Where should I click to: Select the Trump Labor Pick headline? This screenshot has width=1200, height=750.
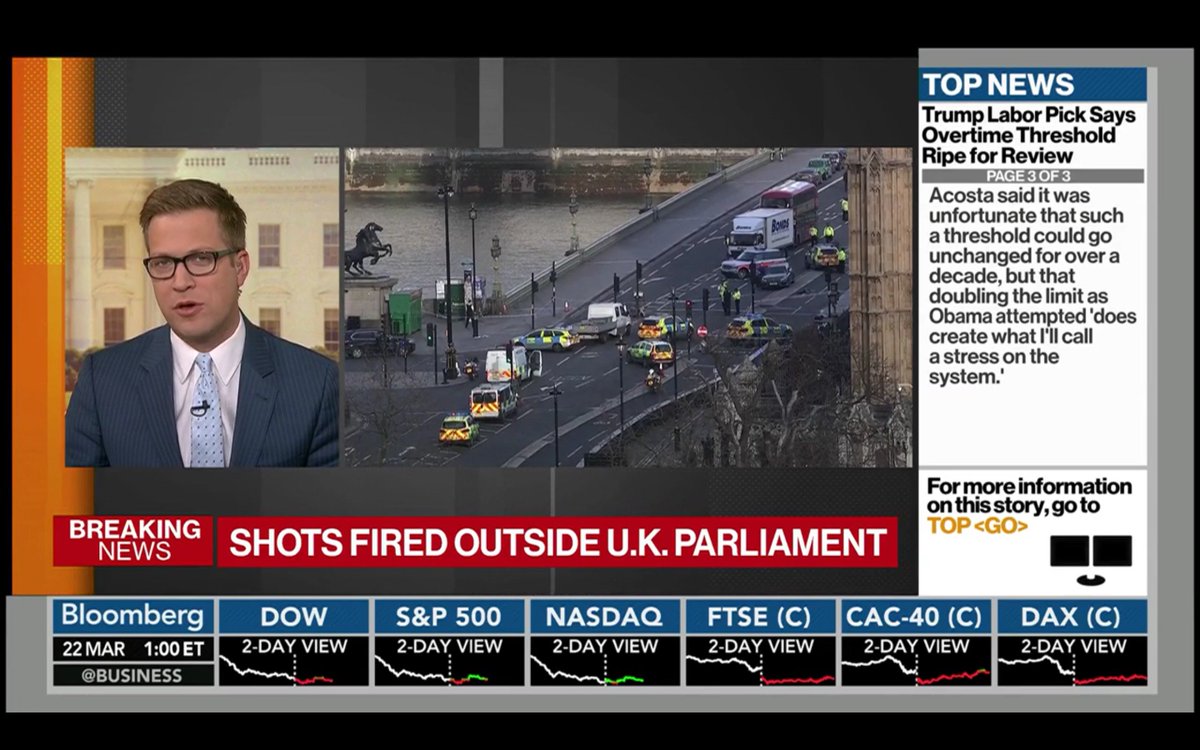click(1029, 135)
